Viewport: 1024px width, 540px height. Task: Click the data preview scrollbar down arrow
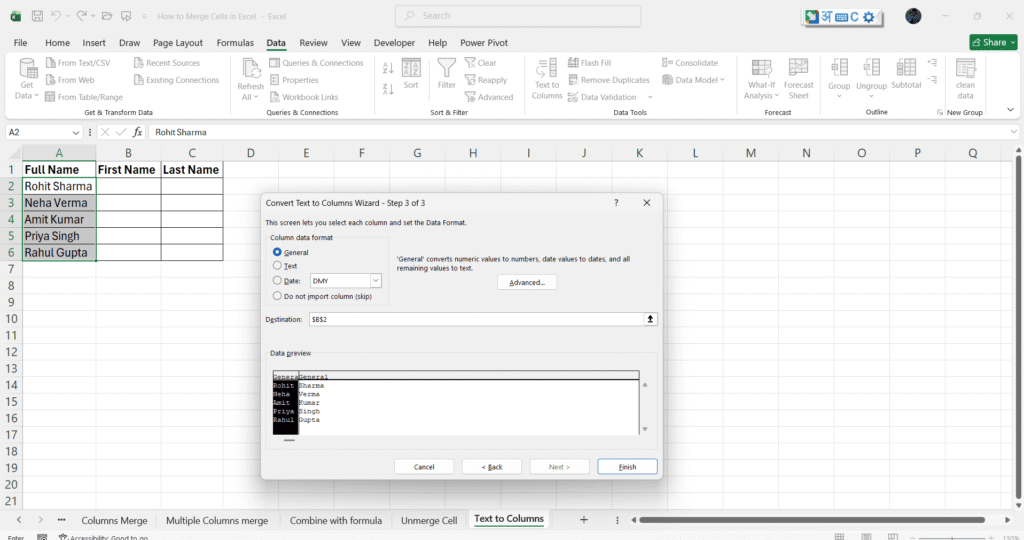(645, 429)
